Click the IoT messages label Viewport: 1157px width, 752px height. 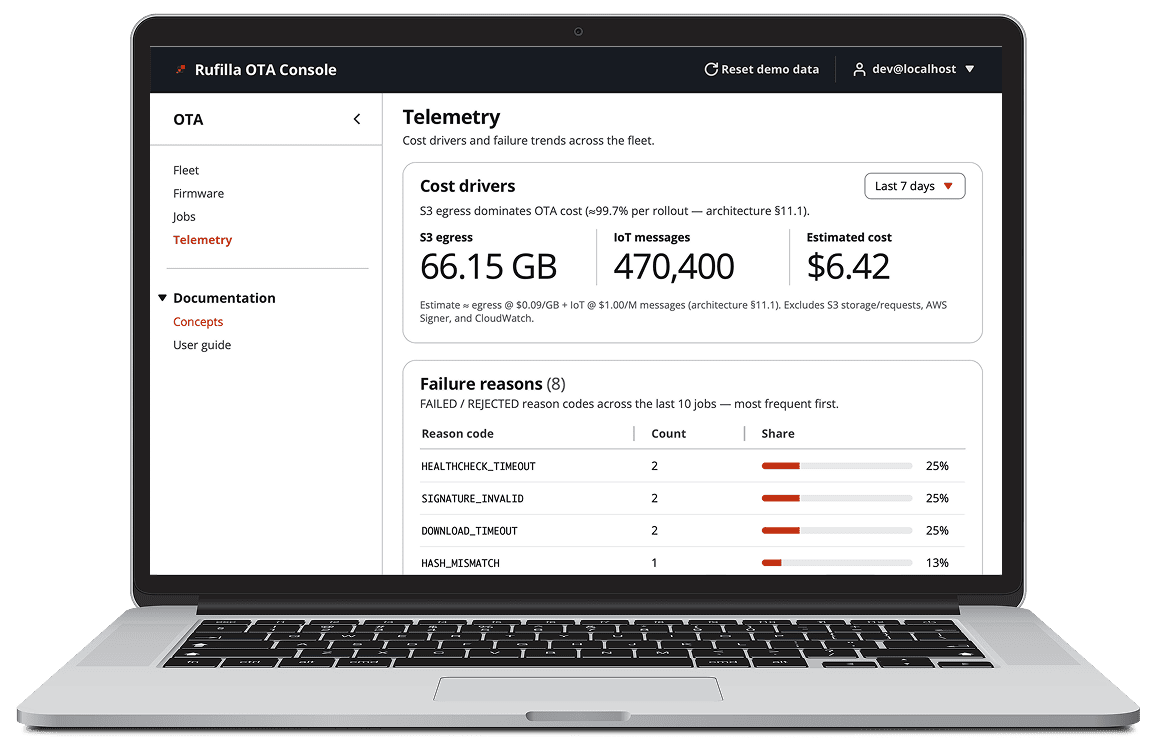pyautogui.click(x=652, y=238)
